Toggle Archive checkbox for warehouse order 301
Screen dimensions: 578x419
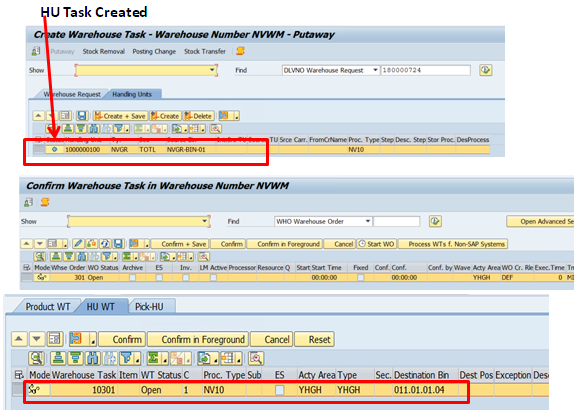click(x=132, y=277)
